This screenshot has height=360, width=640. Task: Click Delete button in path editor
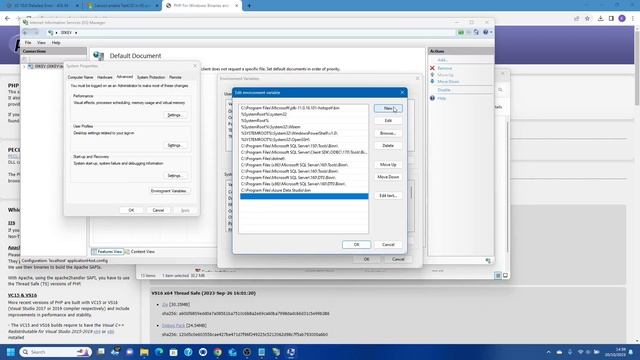388,146
